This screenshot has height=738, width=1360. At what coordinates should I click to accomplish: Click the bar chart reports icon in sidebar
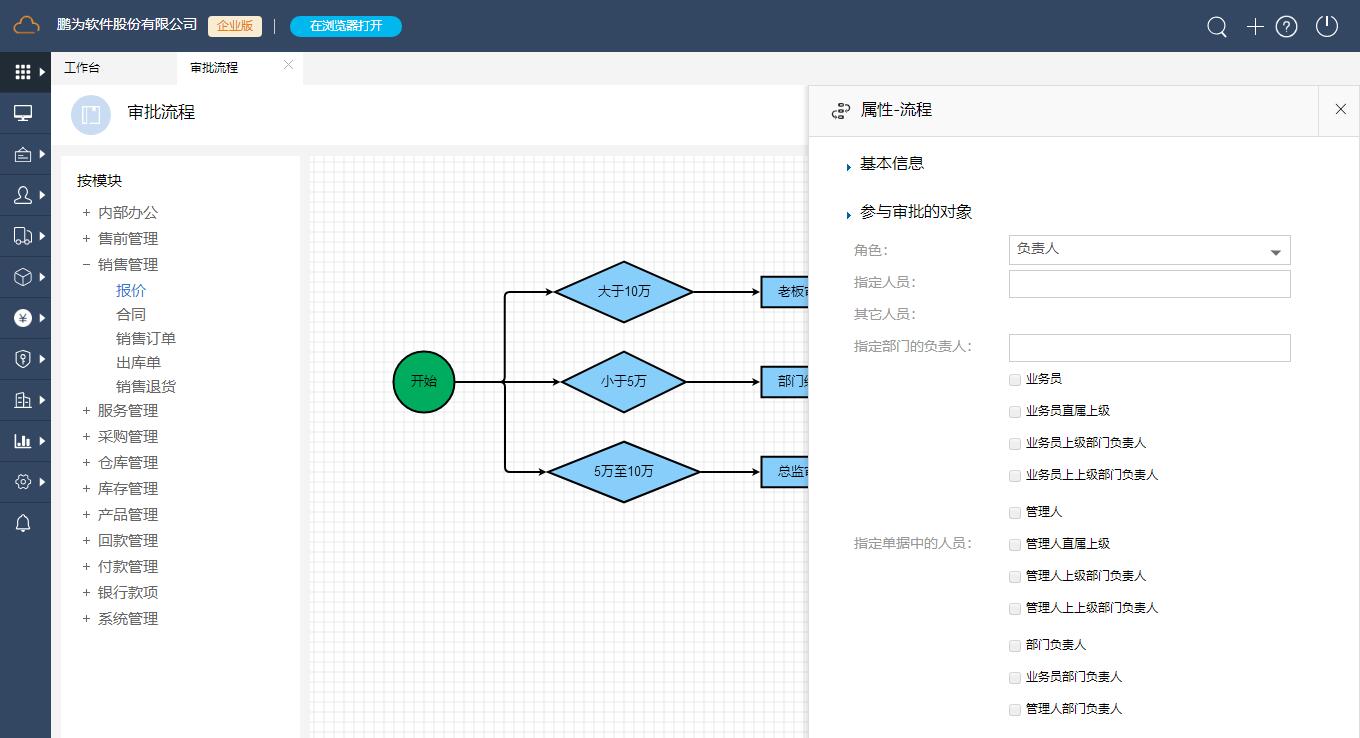[21, 441]
